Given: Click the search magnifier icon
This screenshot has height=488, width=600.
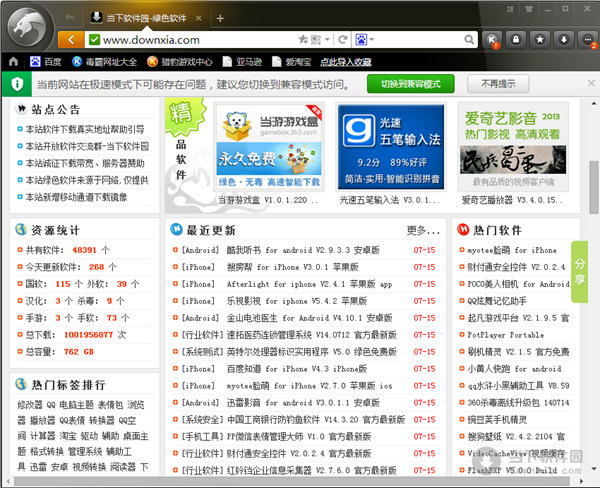Looking at the screenshot, I should [x=469, y=39].
